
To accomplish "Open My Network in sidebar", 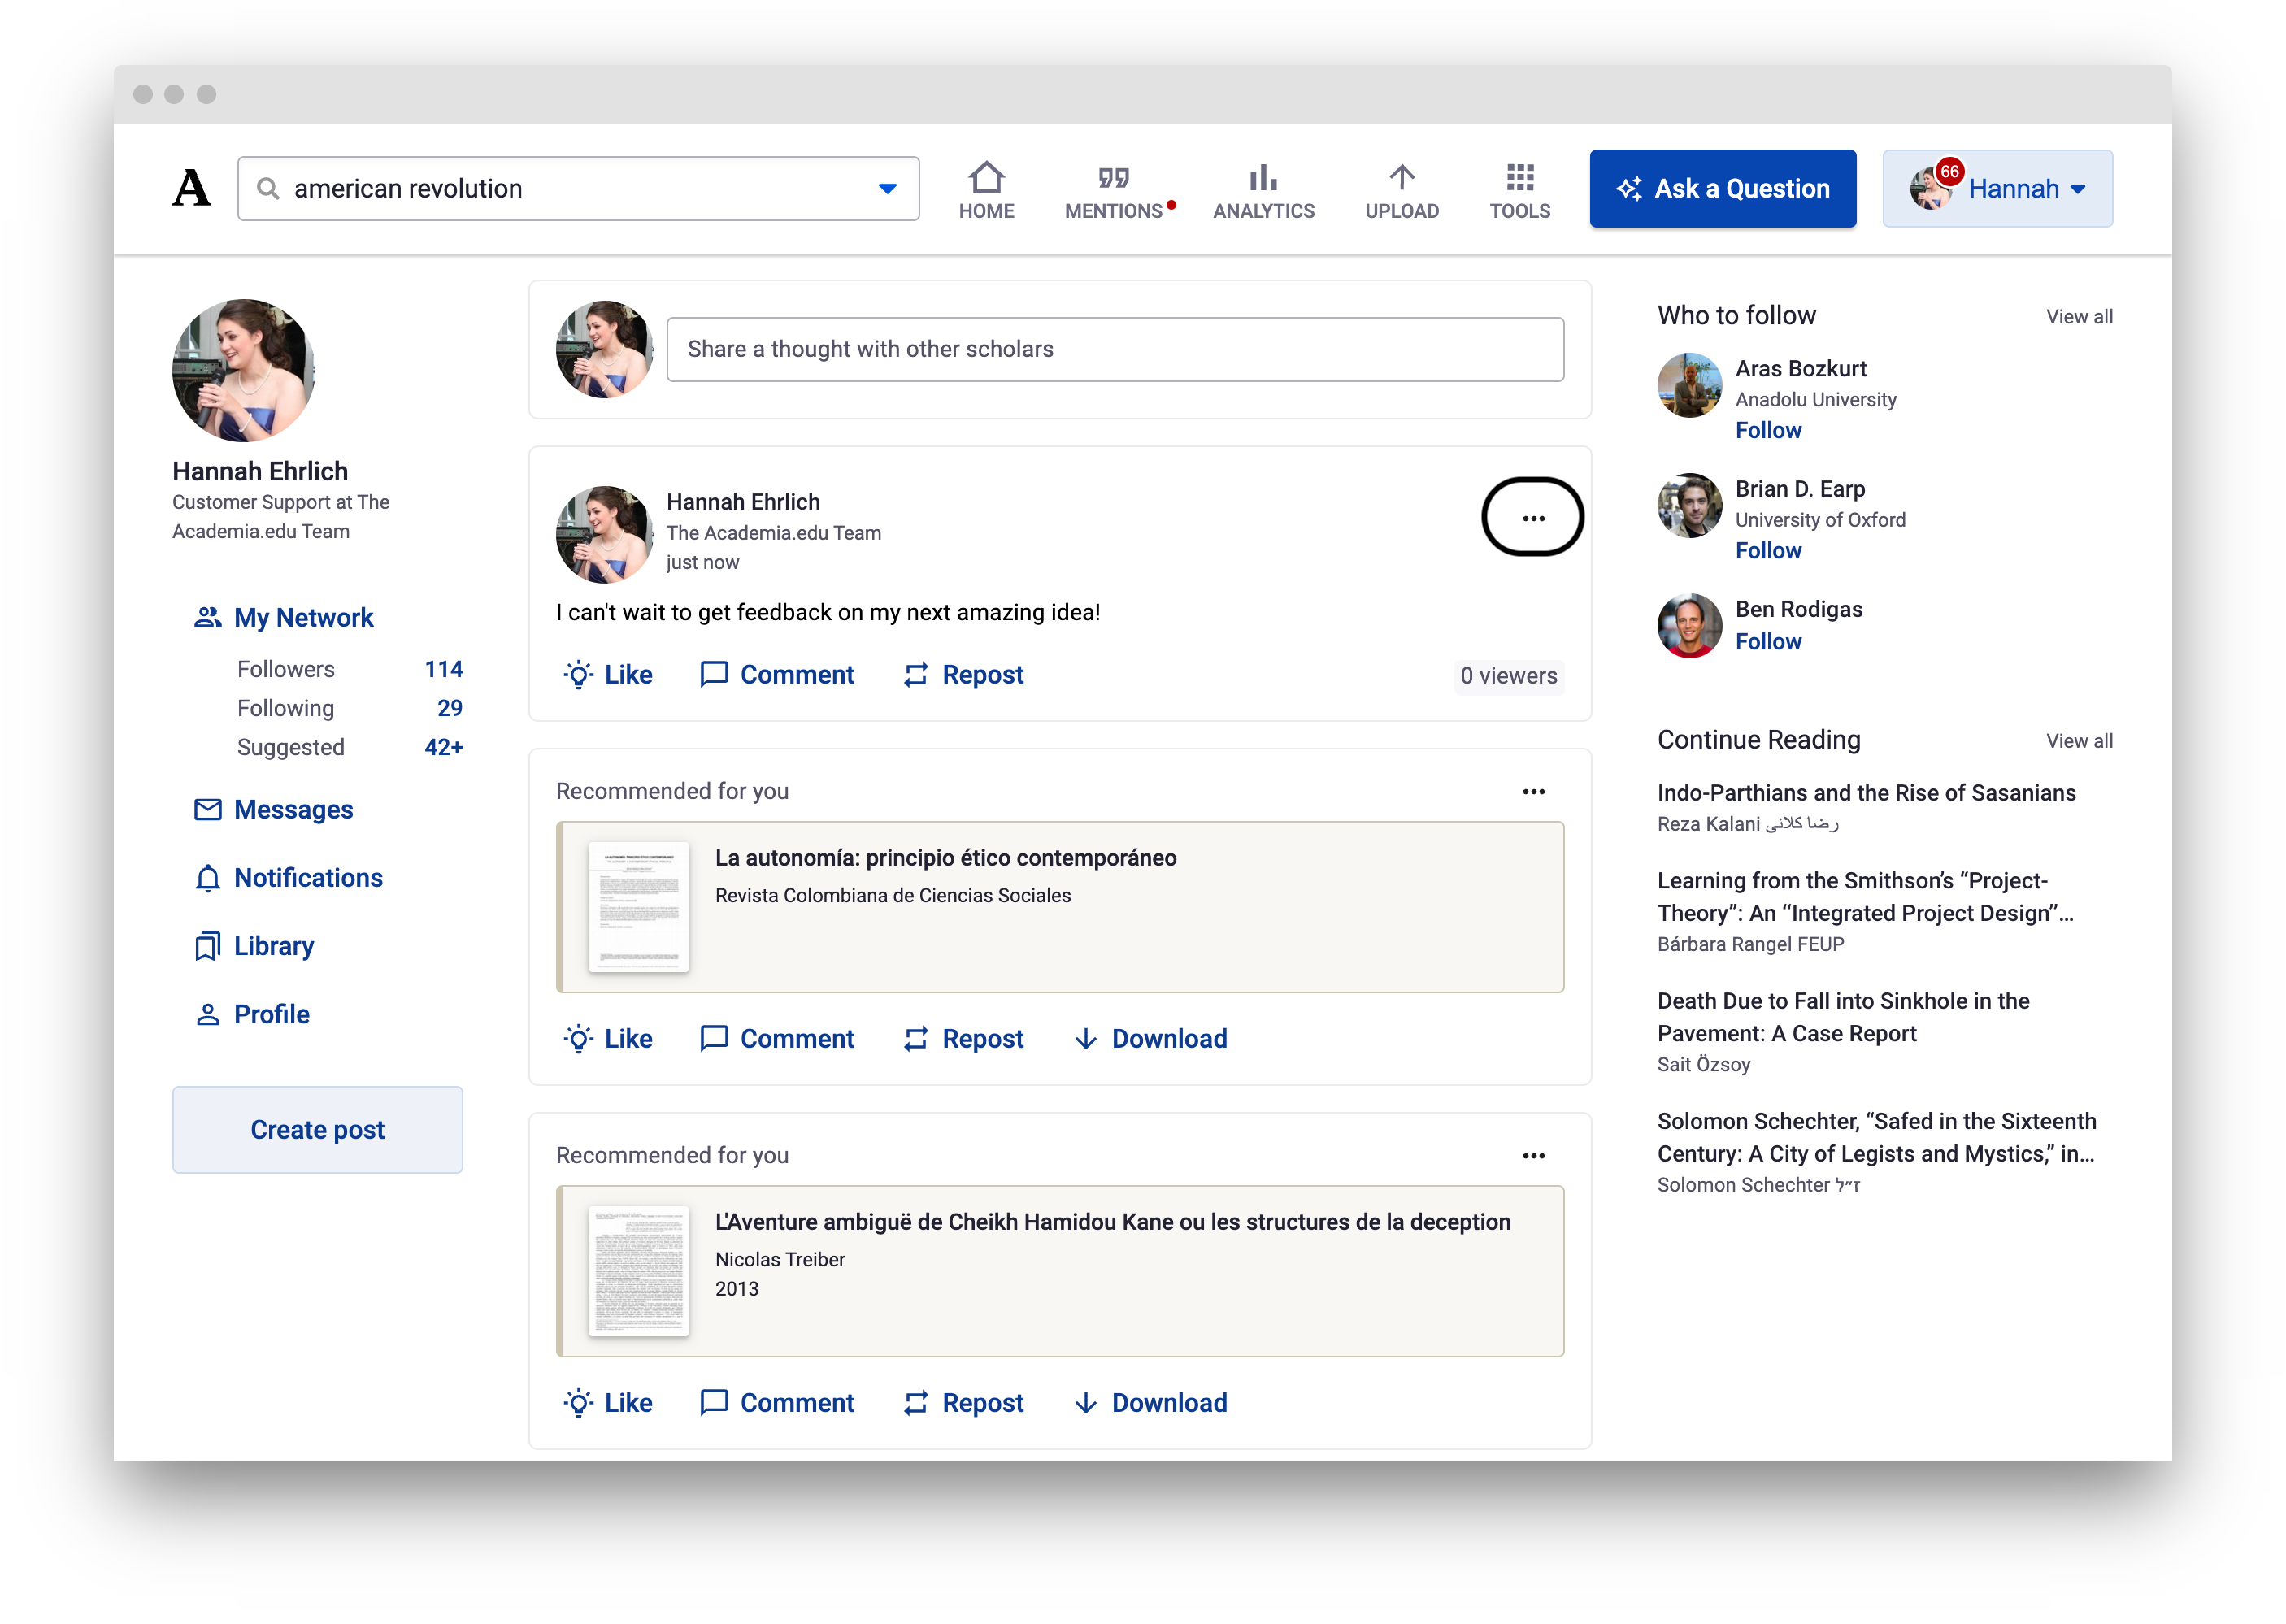I will pos(303,617).
